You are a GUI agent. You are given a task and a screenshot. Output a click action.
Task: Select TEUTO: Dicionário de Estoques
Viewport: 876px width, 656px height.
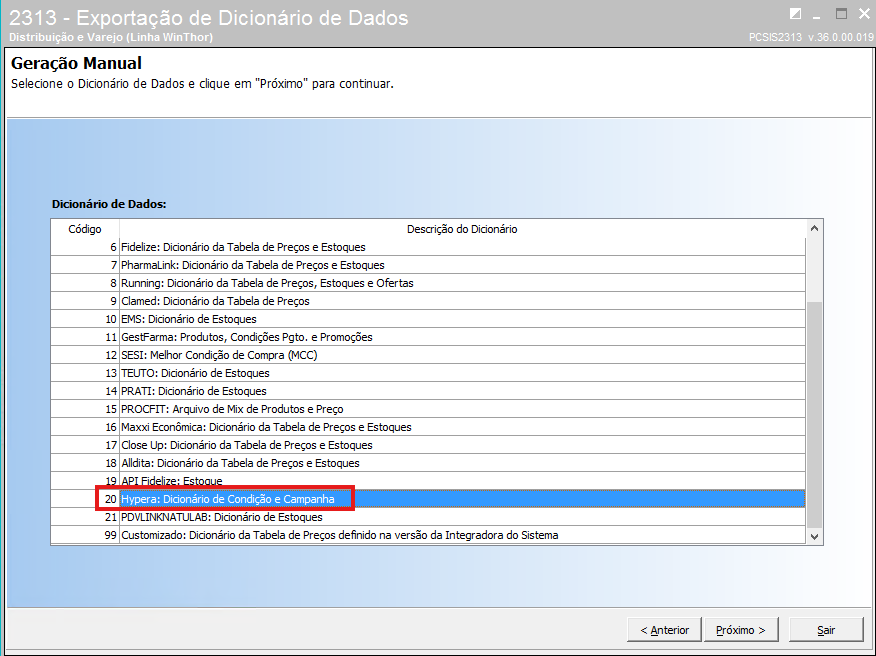coord(428,373)
